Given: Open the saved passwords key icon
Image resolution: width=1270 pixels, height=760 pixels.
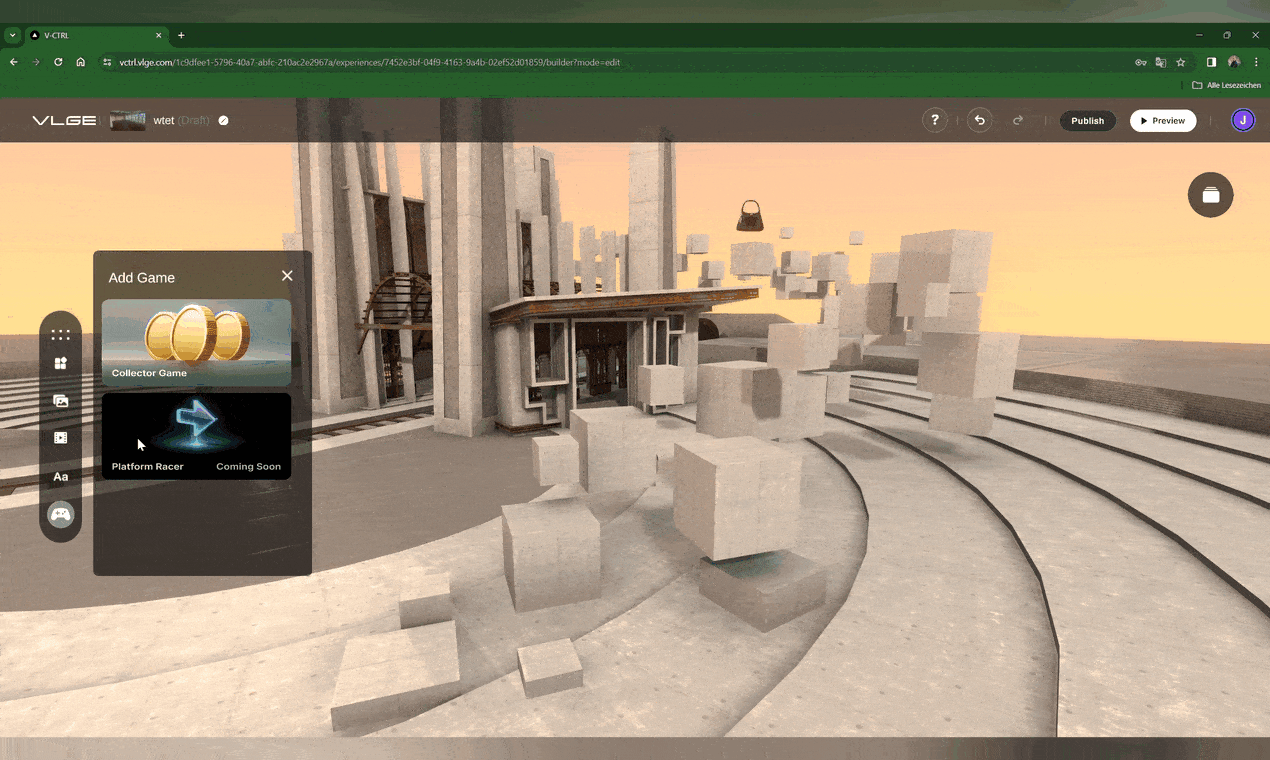Looking at the screenshot, I should pos(1140,62).
